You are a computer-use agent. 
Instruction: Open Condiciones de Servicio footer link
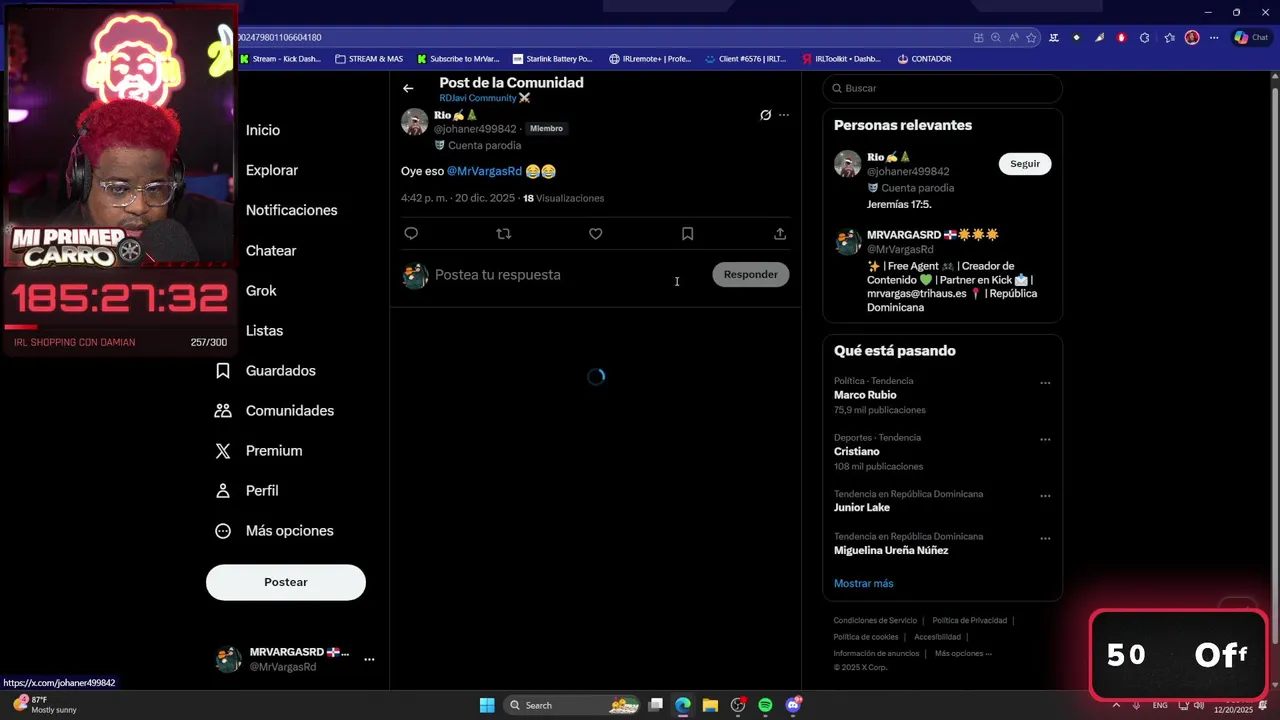coord(875,621)
